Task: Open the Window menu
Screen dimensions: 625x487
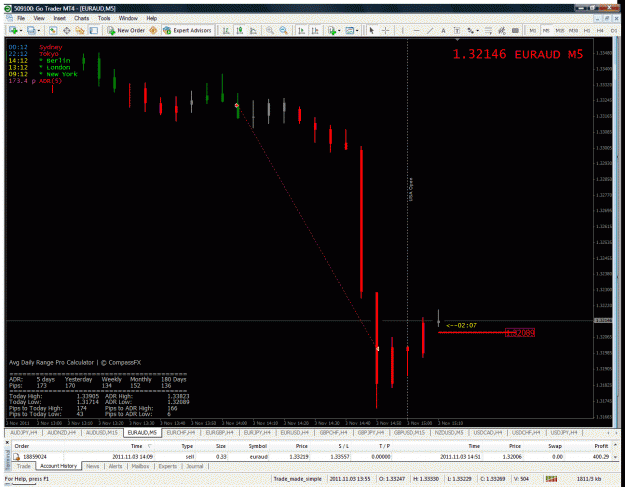Action: tap(128, 18)
